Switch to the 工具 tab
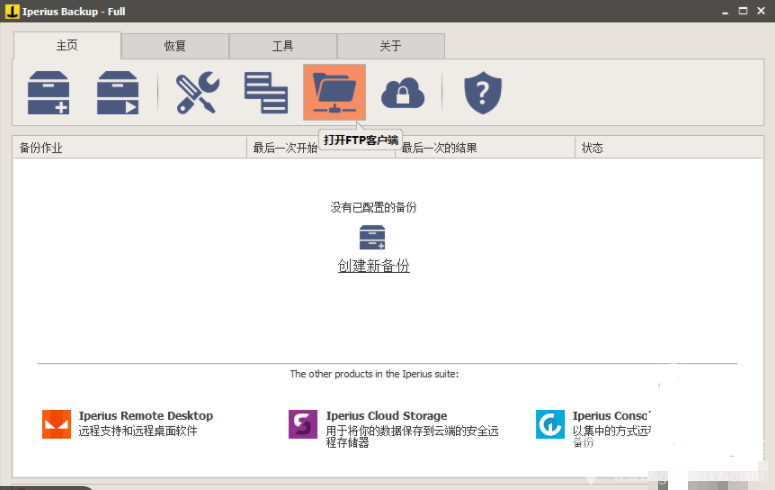 pos(283,46)
